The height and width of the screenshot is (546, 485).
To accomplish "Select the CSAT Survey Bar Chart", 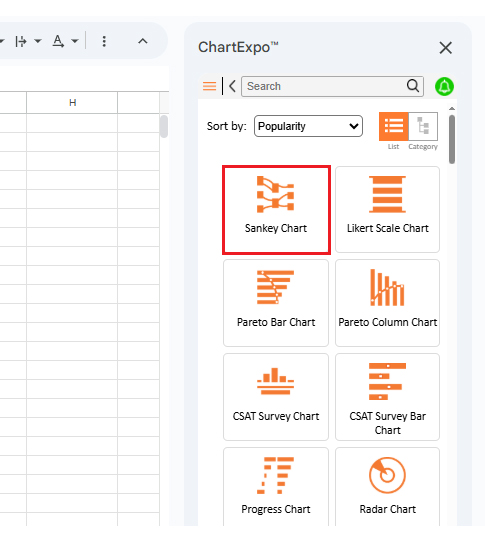I will [x=387, y=397].
